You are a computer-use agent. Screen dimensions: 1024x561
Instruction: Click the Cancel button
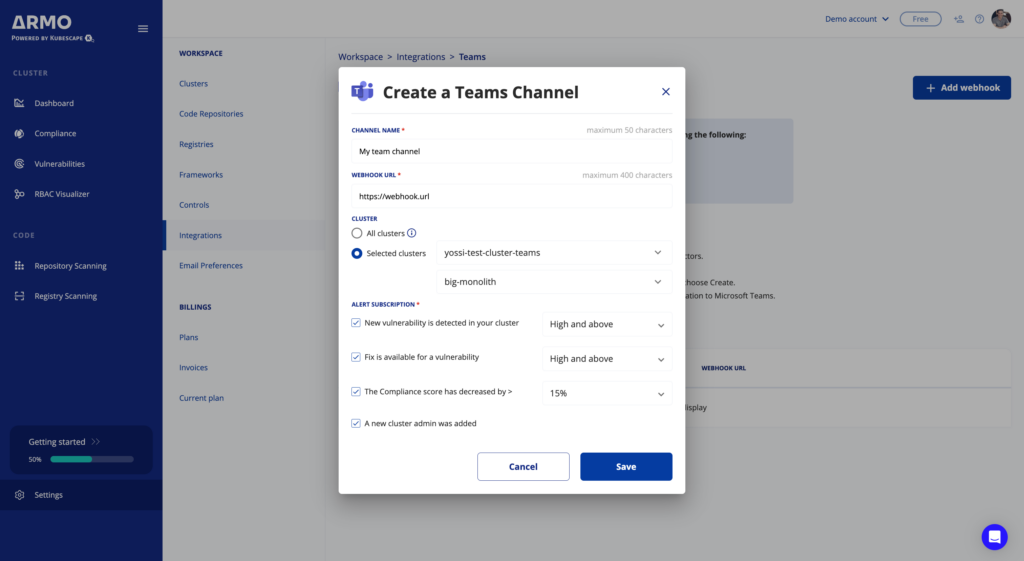point(523,466)
